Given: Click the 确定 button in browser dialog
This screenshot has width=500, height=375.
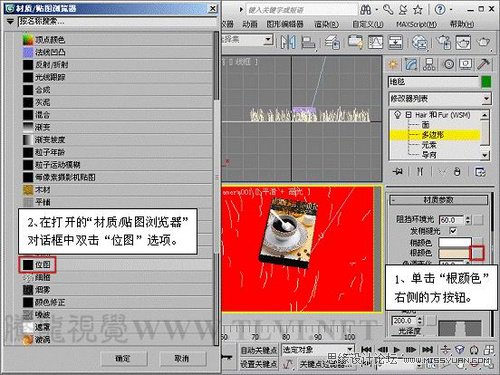Looking at the screenshot, I should [x=124, y=359].
